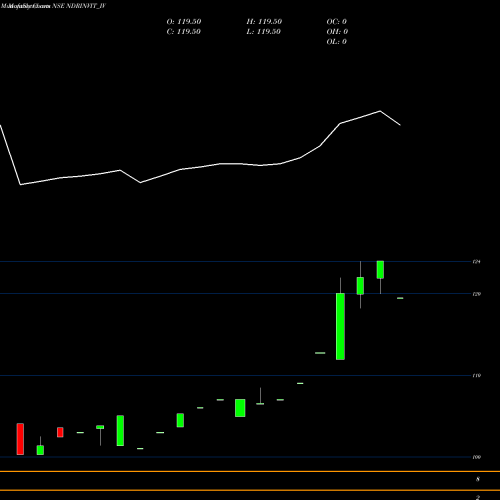Click the OL: 0 readout

pyautogui.click(x=336, y=42)
